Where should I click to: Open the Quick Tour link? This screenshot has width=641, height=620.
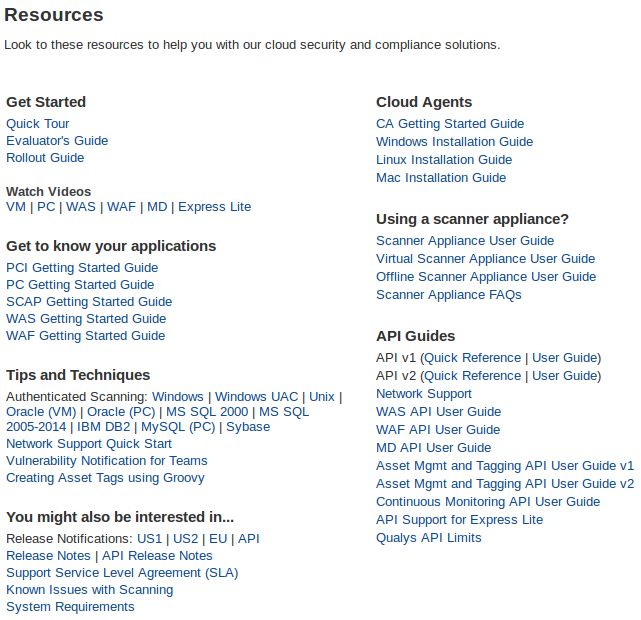click(38, 124)
